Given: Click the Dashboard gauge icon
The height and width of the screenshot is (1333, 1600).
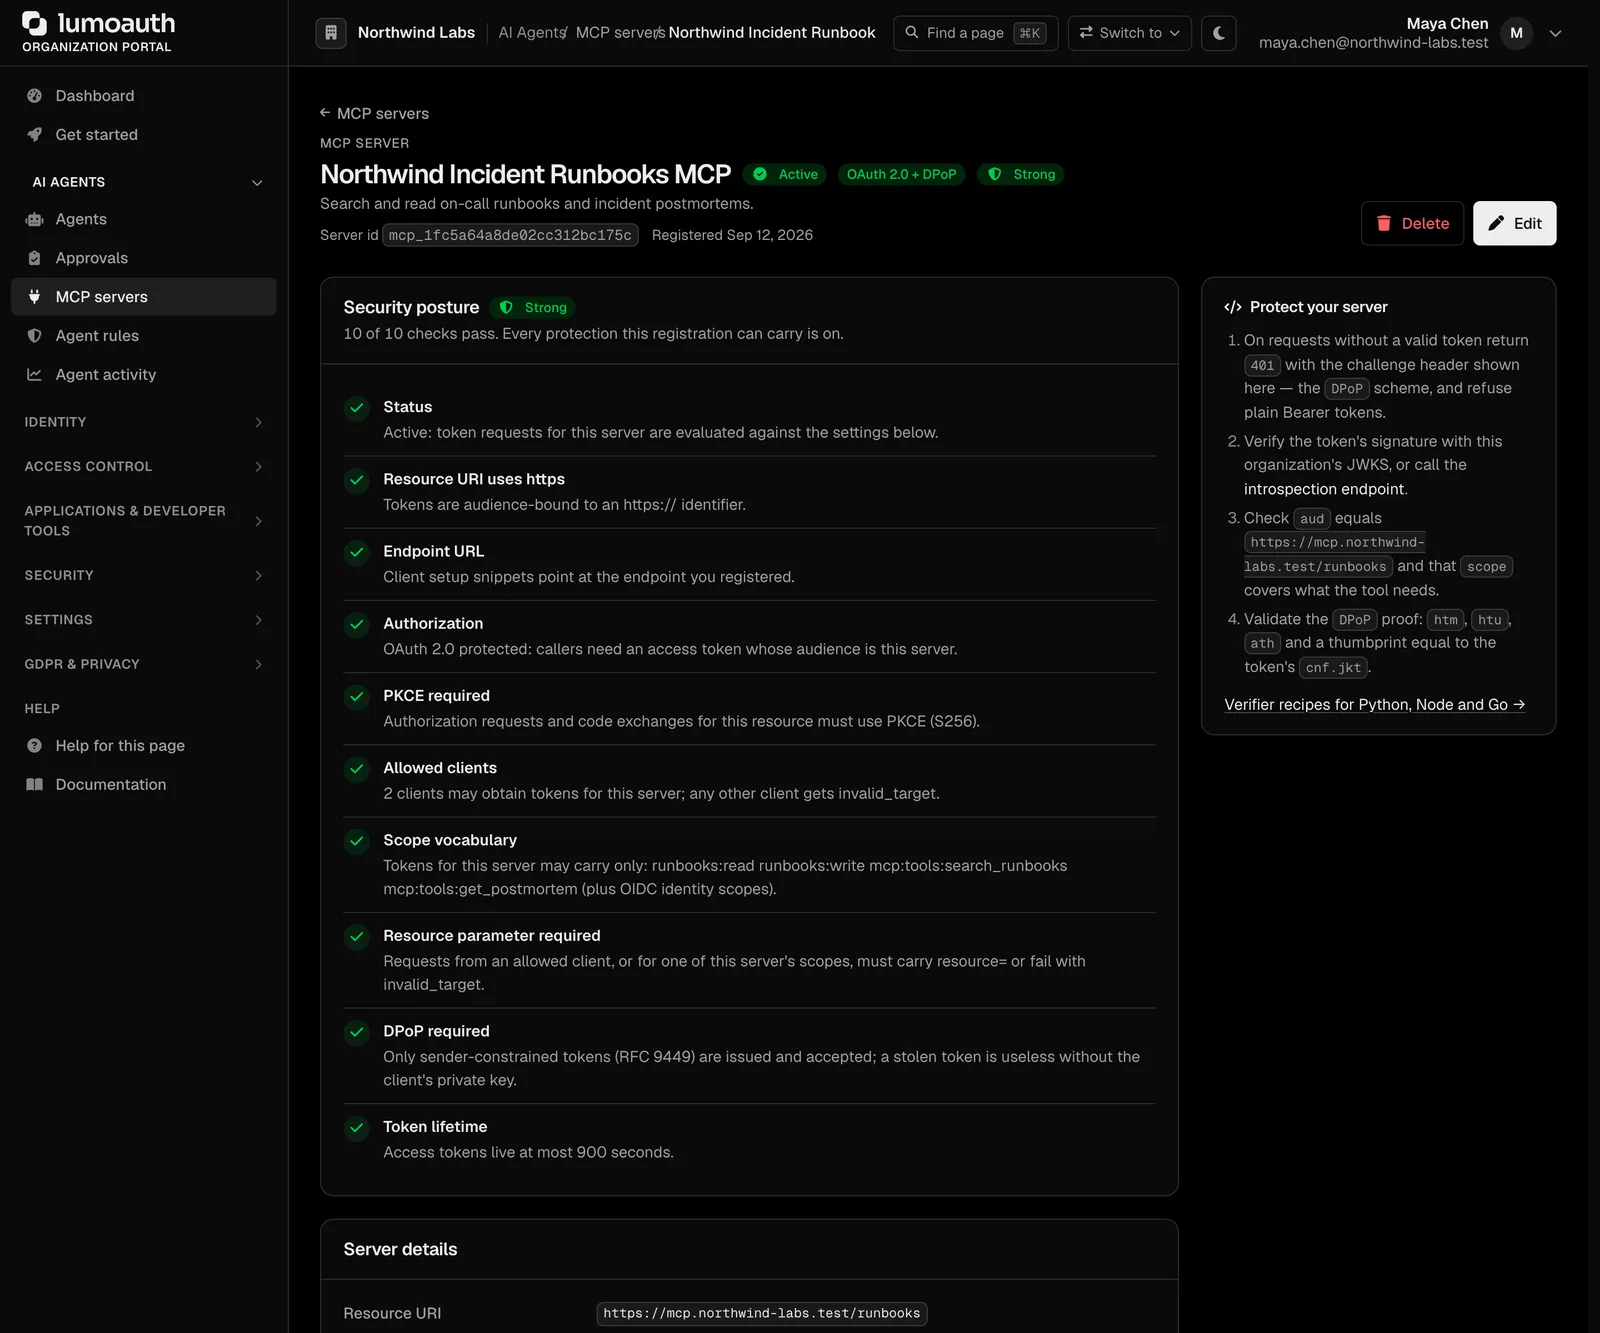Looking at the screenshot, I should pyautogui.click(x=35, y=96).
